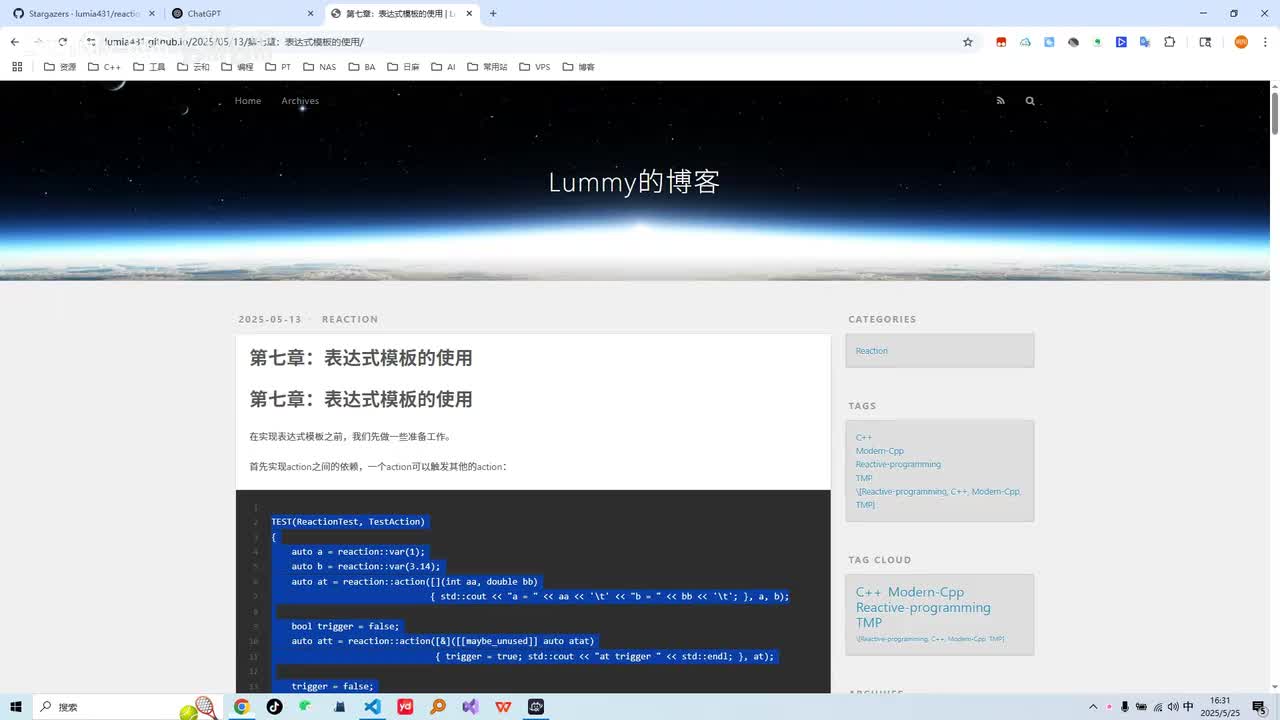Click the page vertical scrollbar thumb
The width and height of the screenshot is (1280, 720).
pyautogui.click(x=1275, y=112)
